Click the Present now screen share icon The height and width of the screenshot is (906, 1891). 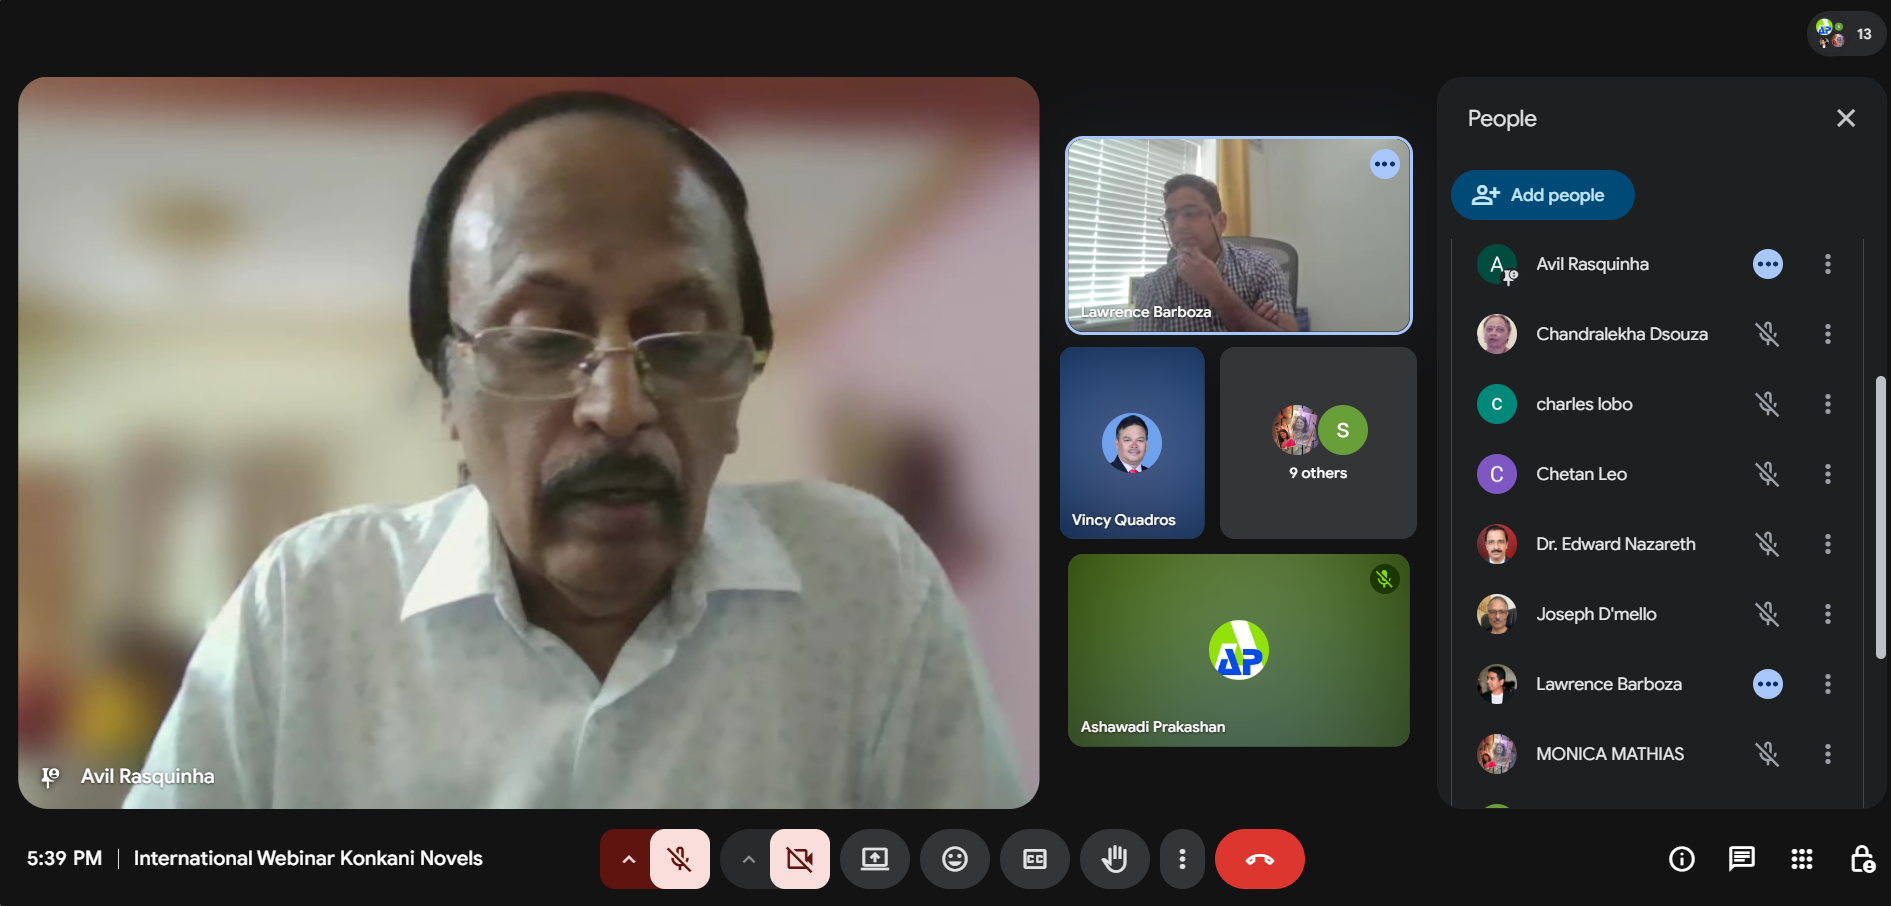[875, 859]
